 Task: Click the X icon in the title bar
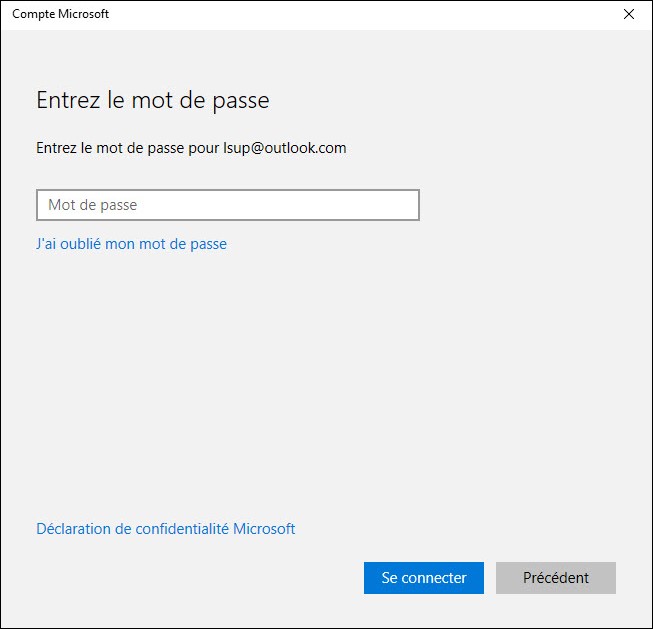click(x=629, y=14)
